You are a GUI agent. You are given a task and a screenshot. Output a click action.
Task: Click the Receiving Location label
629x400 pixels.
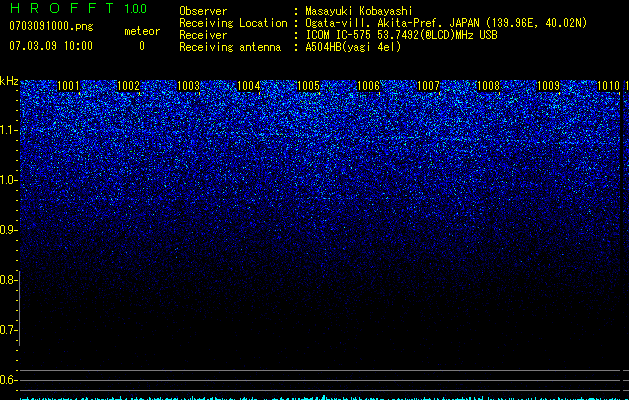(233, 23)
